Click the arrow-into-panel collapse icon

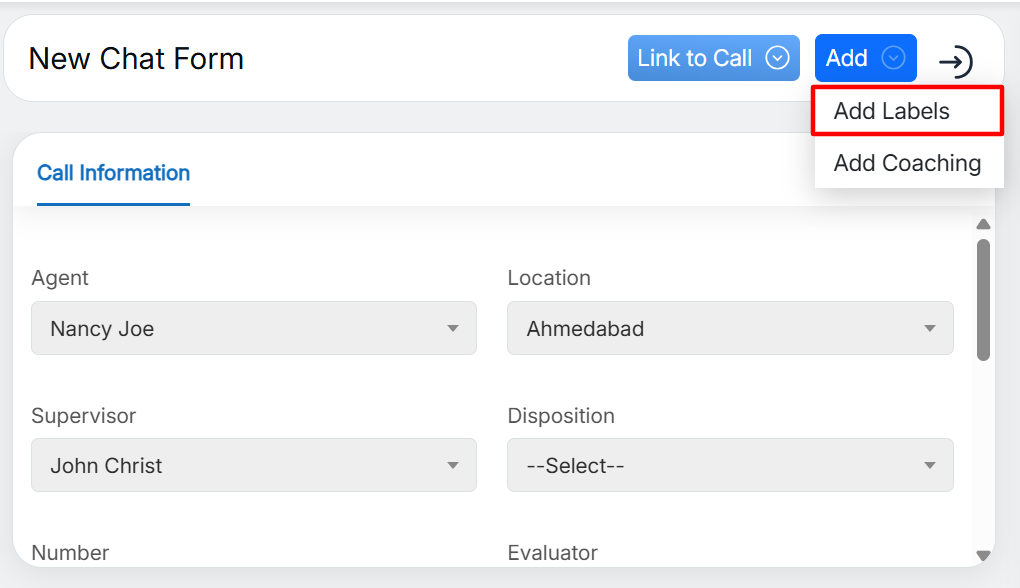pos(955,62)
